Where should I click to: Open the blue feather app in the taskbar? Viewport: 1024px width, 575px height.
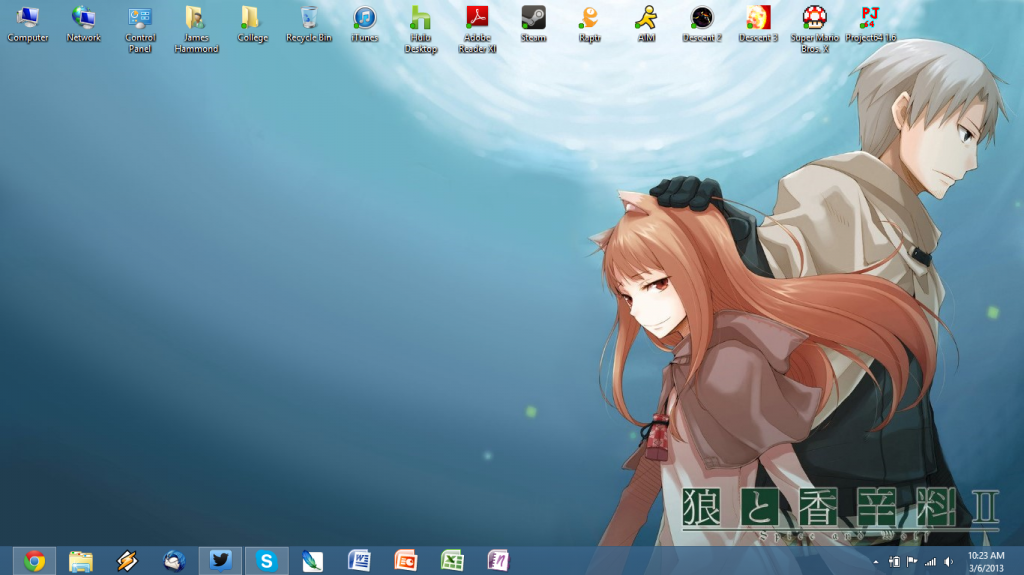tap(313, 561)
